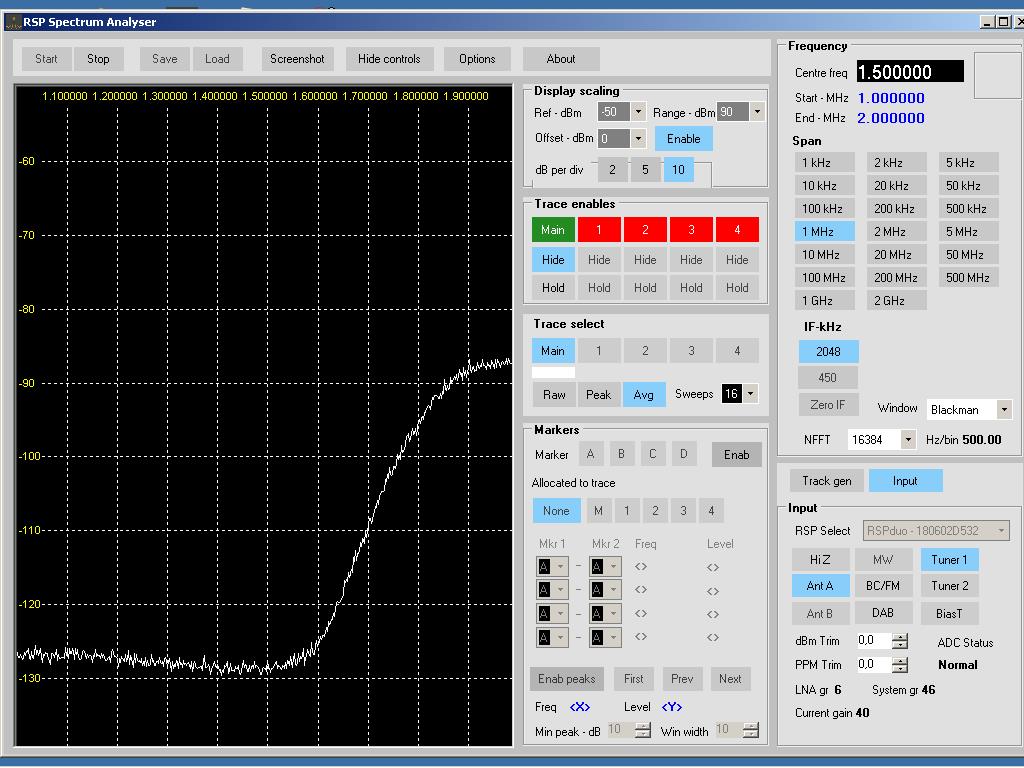1024x768 pixels.
Task: Enable the display offset
Action: (x=684, y=138)
